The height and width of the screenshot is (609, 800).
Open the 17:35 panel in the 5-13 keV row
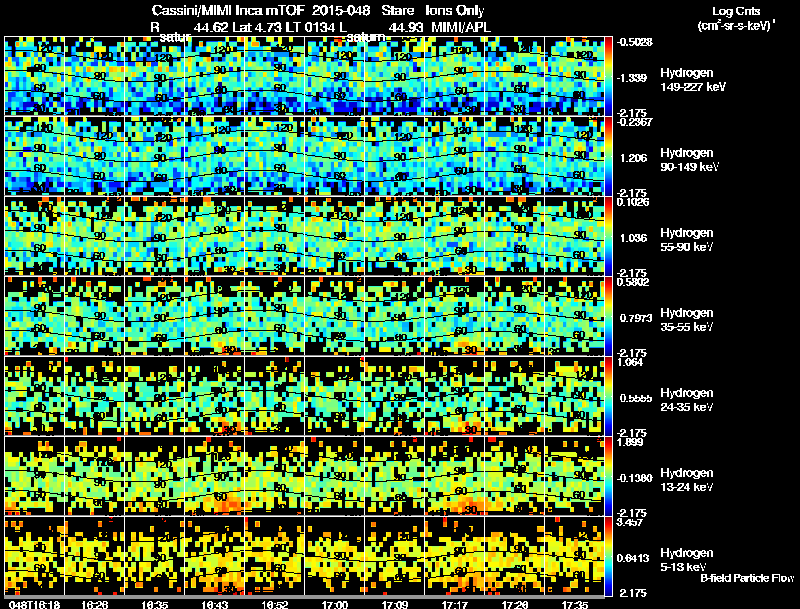point(574,556)
